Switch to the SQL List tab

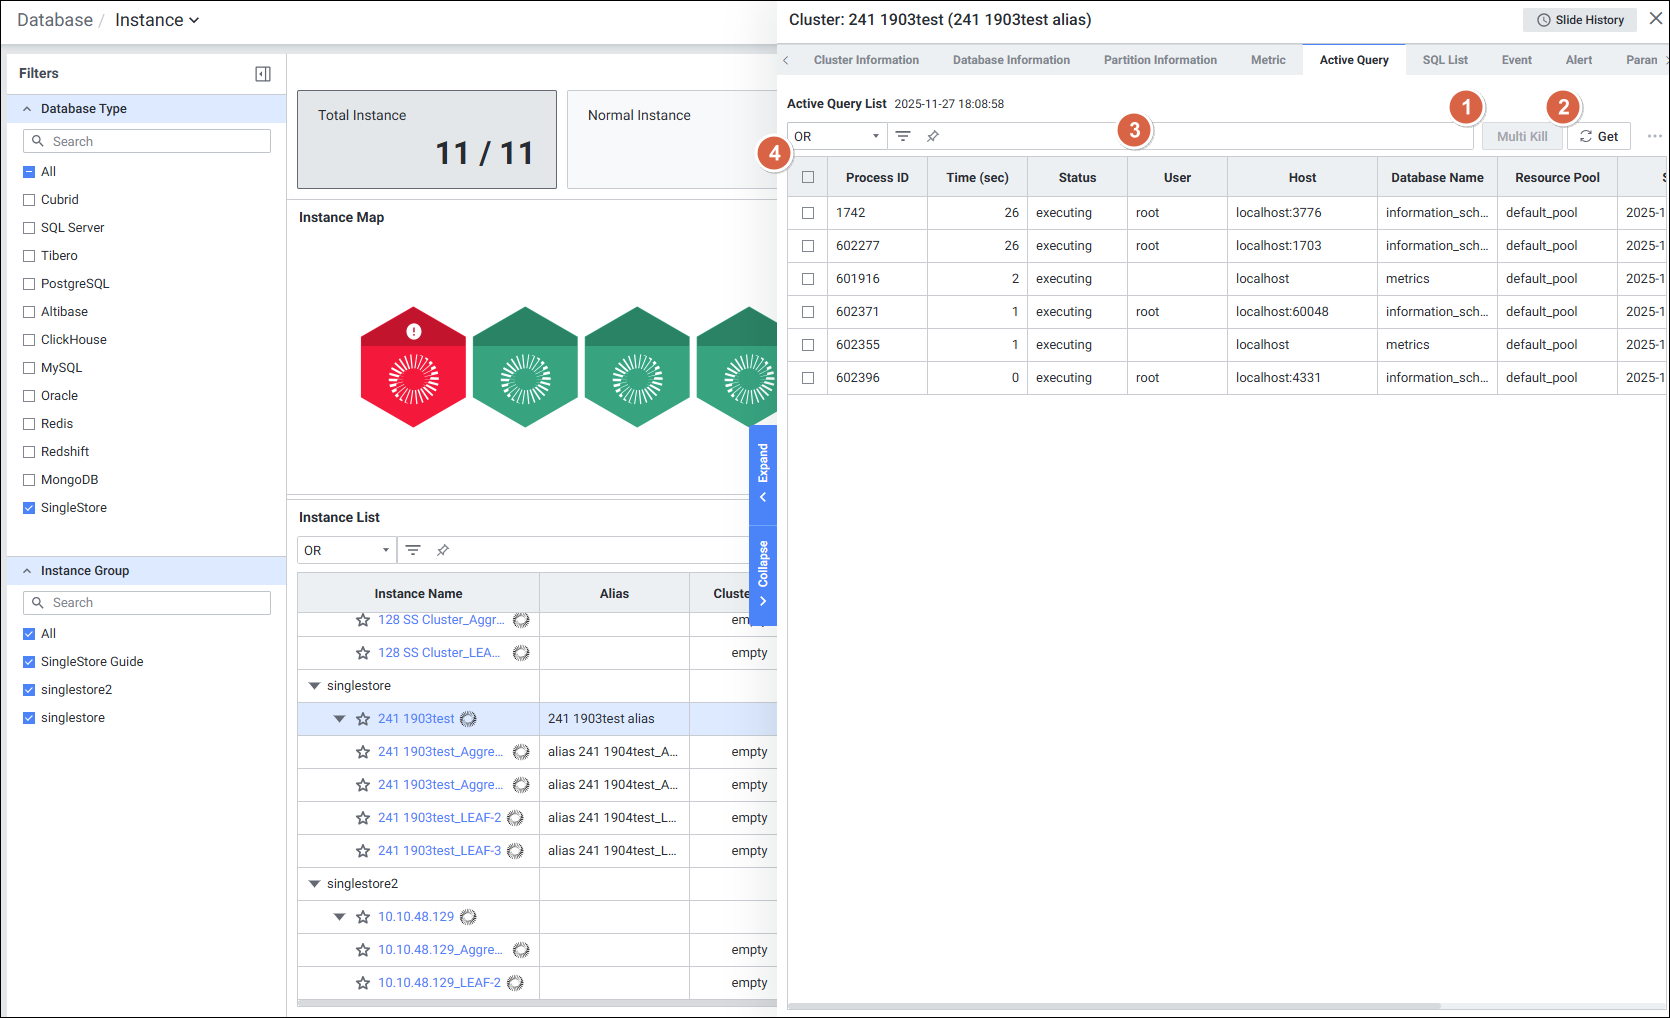[x=1444, y=60]
